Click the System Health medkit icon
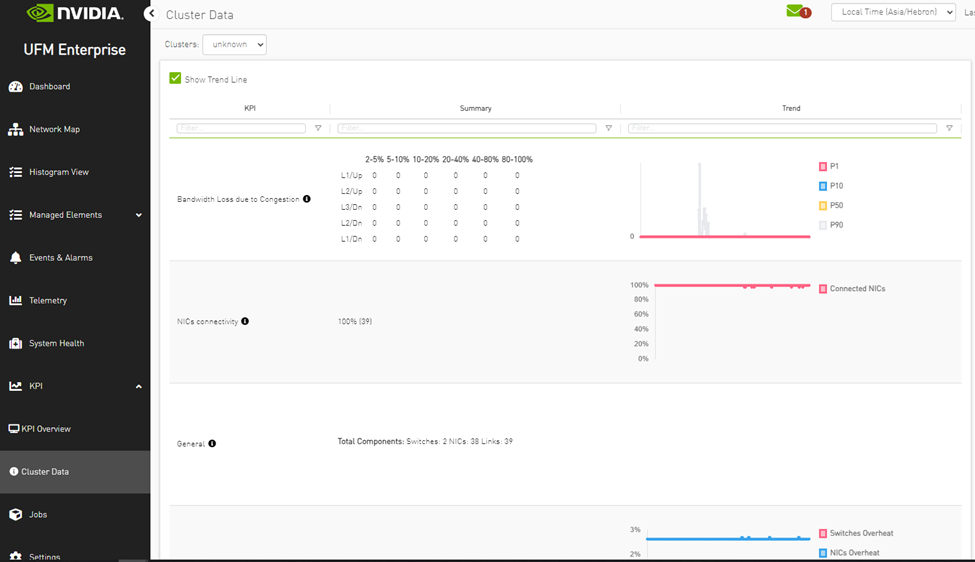 pos(15,344)
